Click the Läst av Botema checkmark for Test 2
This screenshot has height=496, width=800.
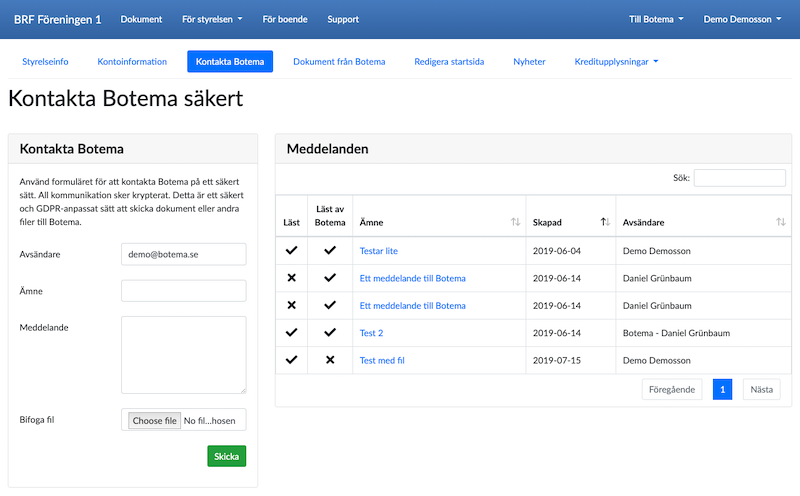pos(330,333)
